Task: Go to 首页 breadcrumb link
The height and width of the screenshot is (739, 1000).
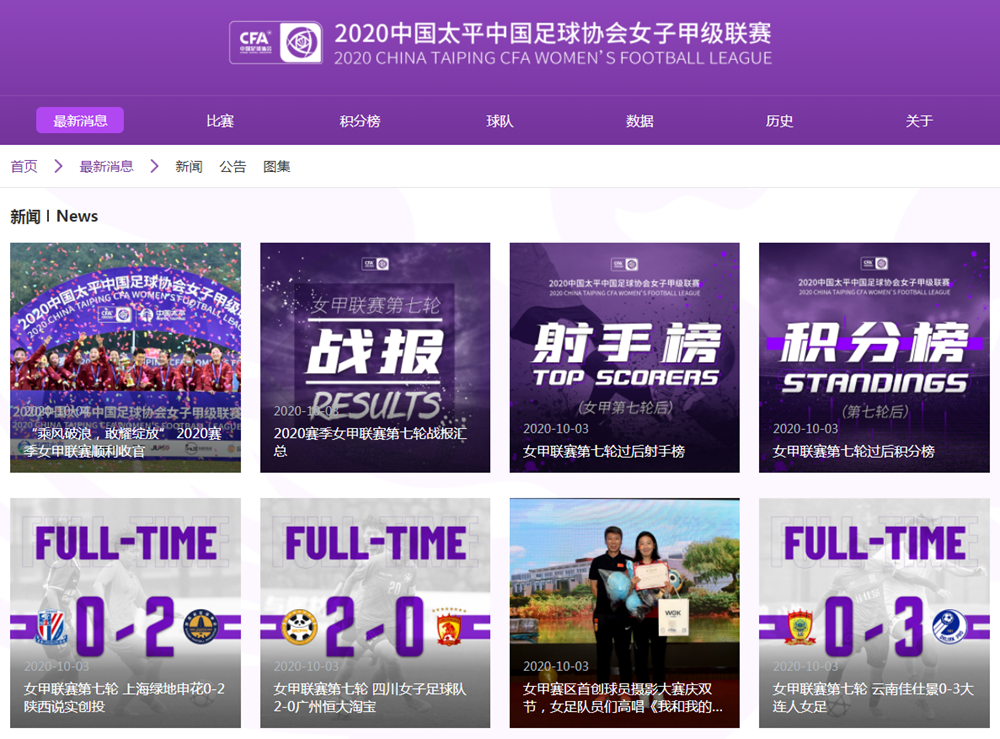Action: point(24,166)
